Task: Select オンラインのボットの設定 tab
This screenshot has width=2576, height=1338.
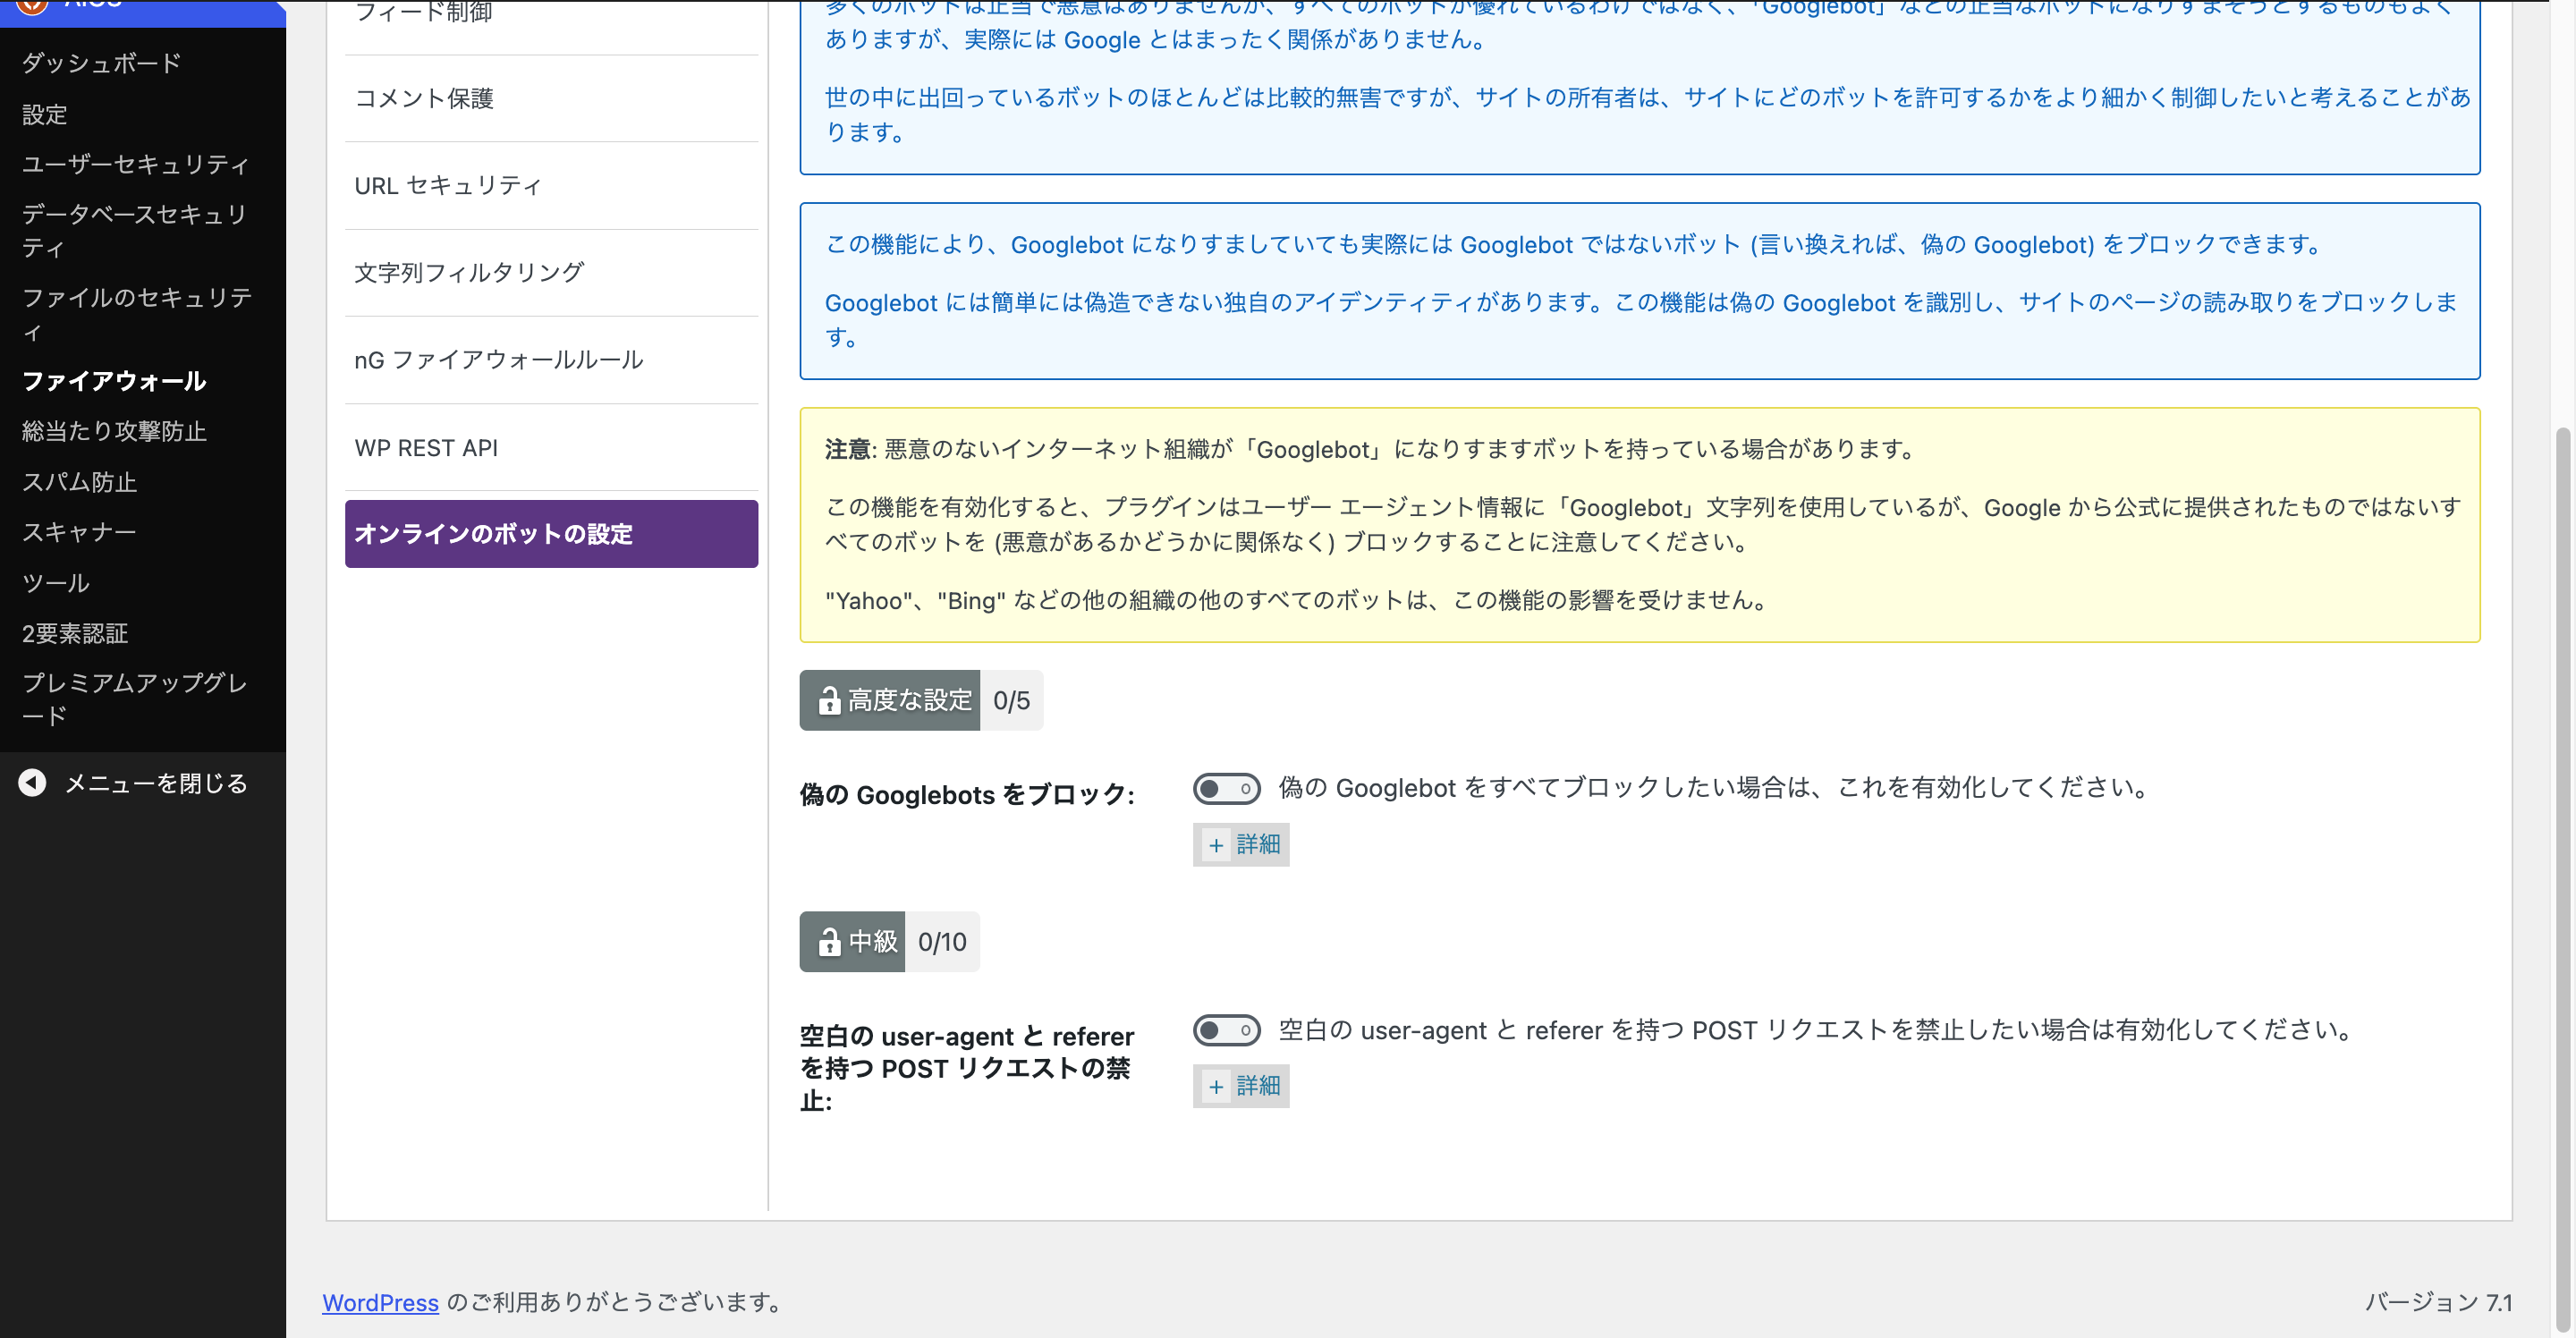Action: (551, 534)
